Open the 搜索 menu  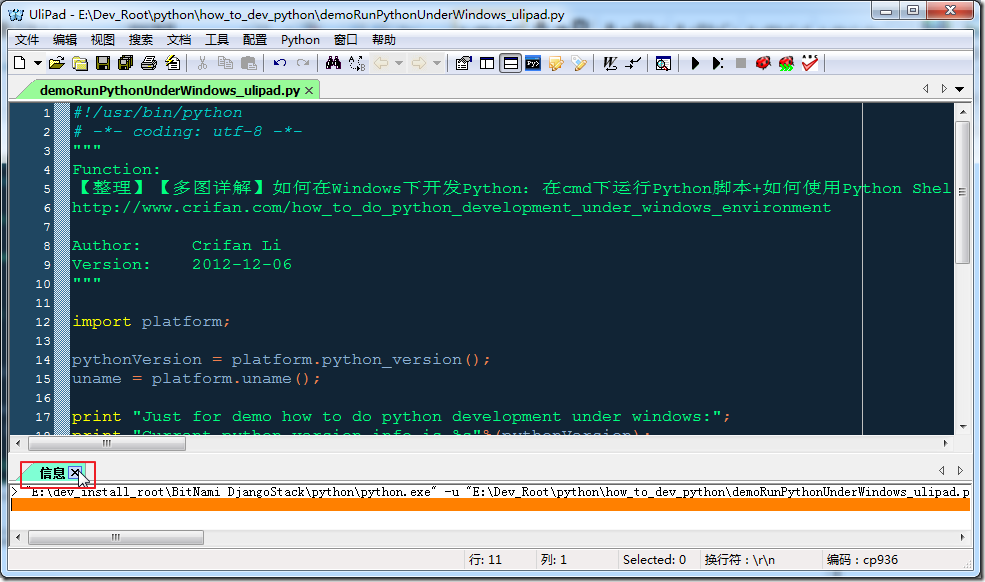point(141,40)
